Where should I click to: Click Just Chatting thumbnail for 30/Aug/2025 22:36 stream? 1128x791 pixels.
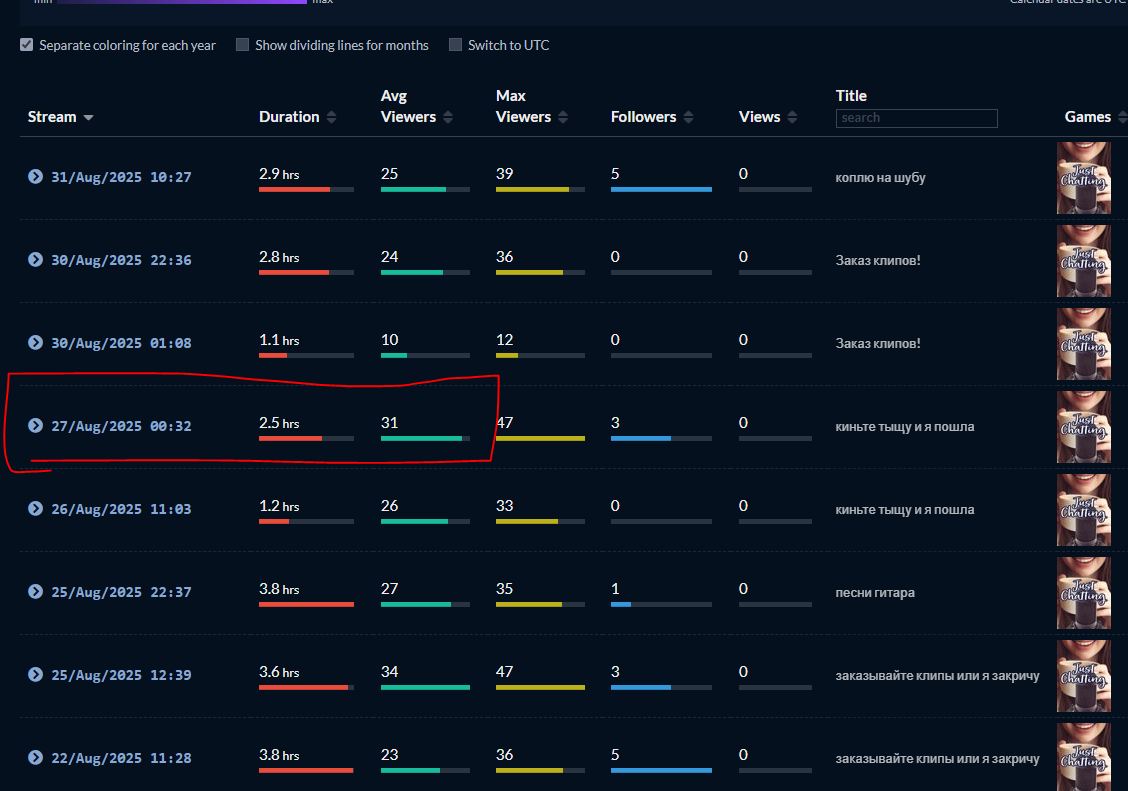click(1083, 261)
